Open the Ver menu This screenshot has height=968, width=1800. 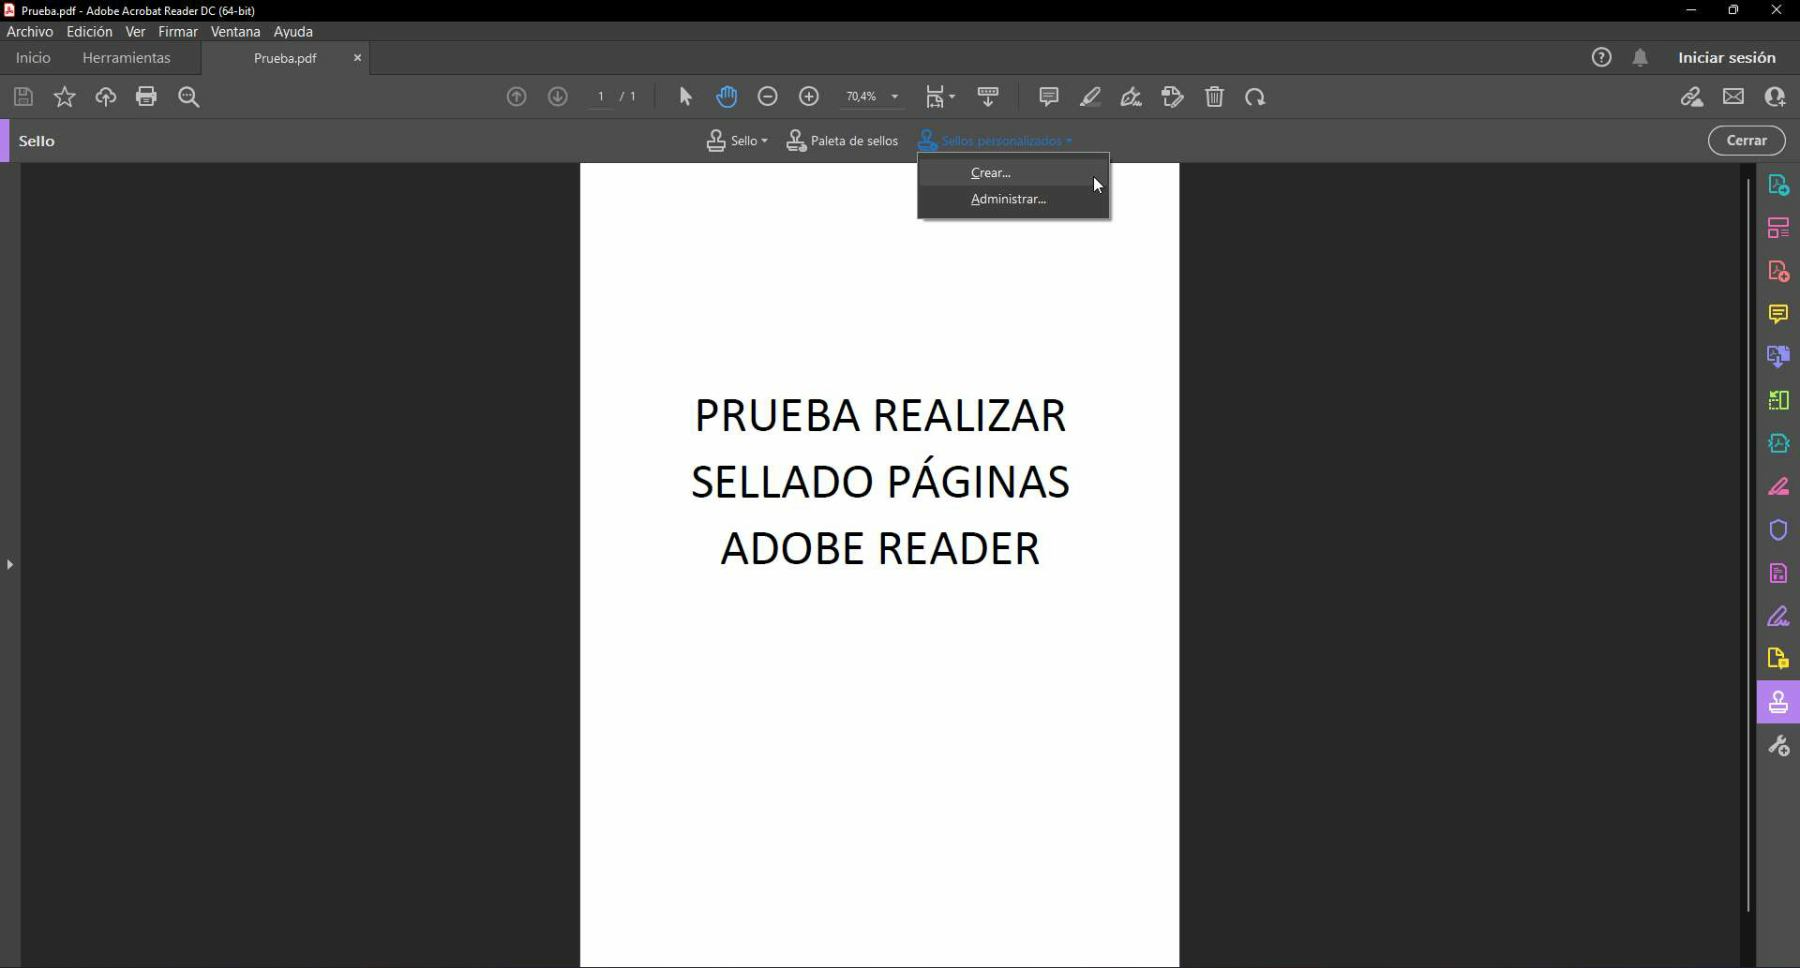click(x=135, y=32)
